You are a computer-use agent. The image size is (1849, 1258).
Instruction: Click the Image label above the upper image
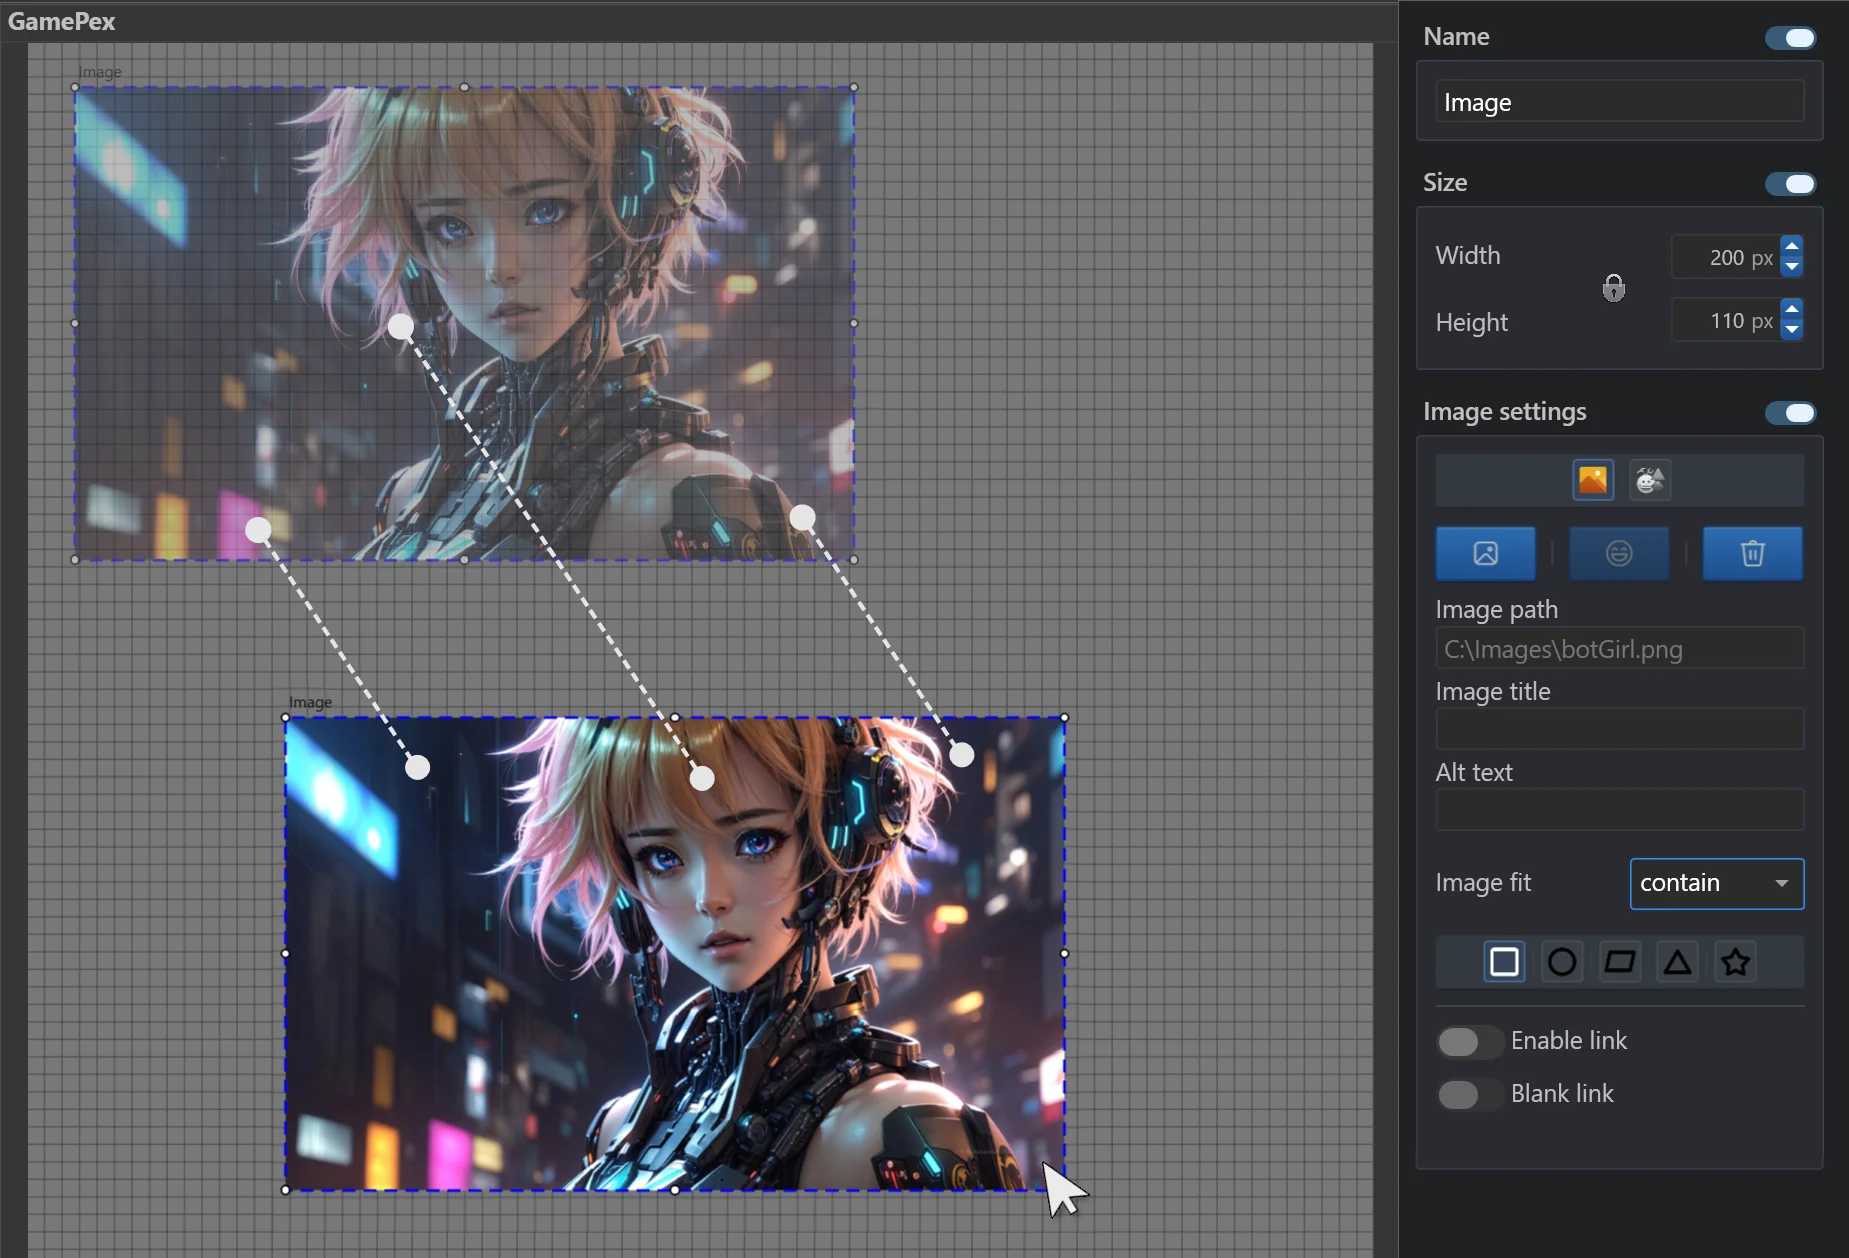coord(100,72)
